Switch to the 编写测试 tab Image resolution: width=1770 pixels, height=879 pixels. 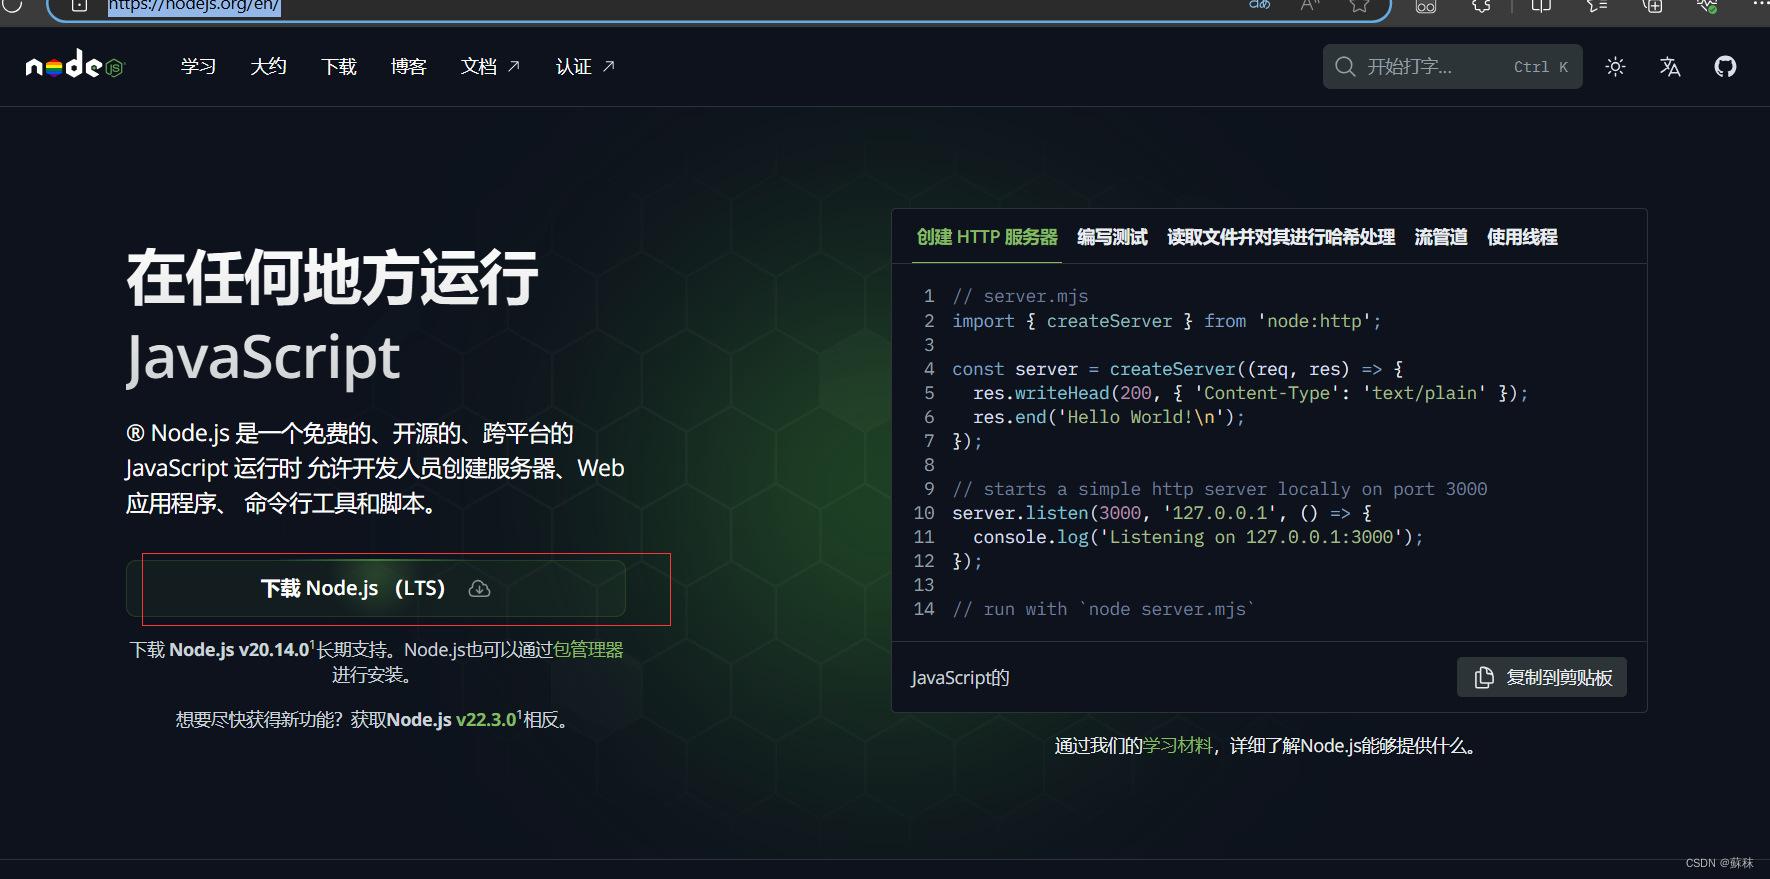pos(1112,237)
